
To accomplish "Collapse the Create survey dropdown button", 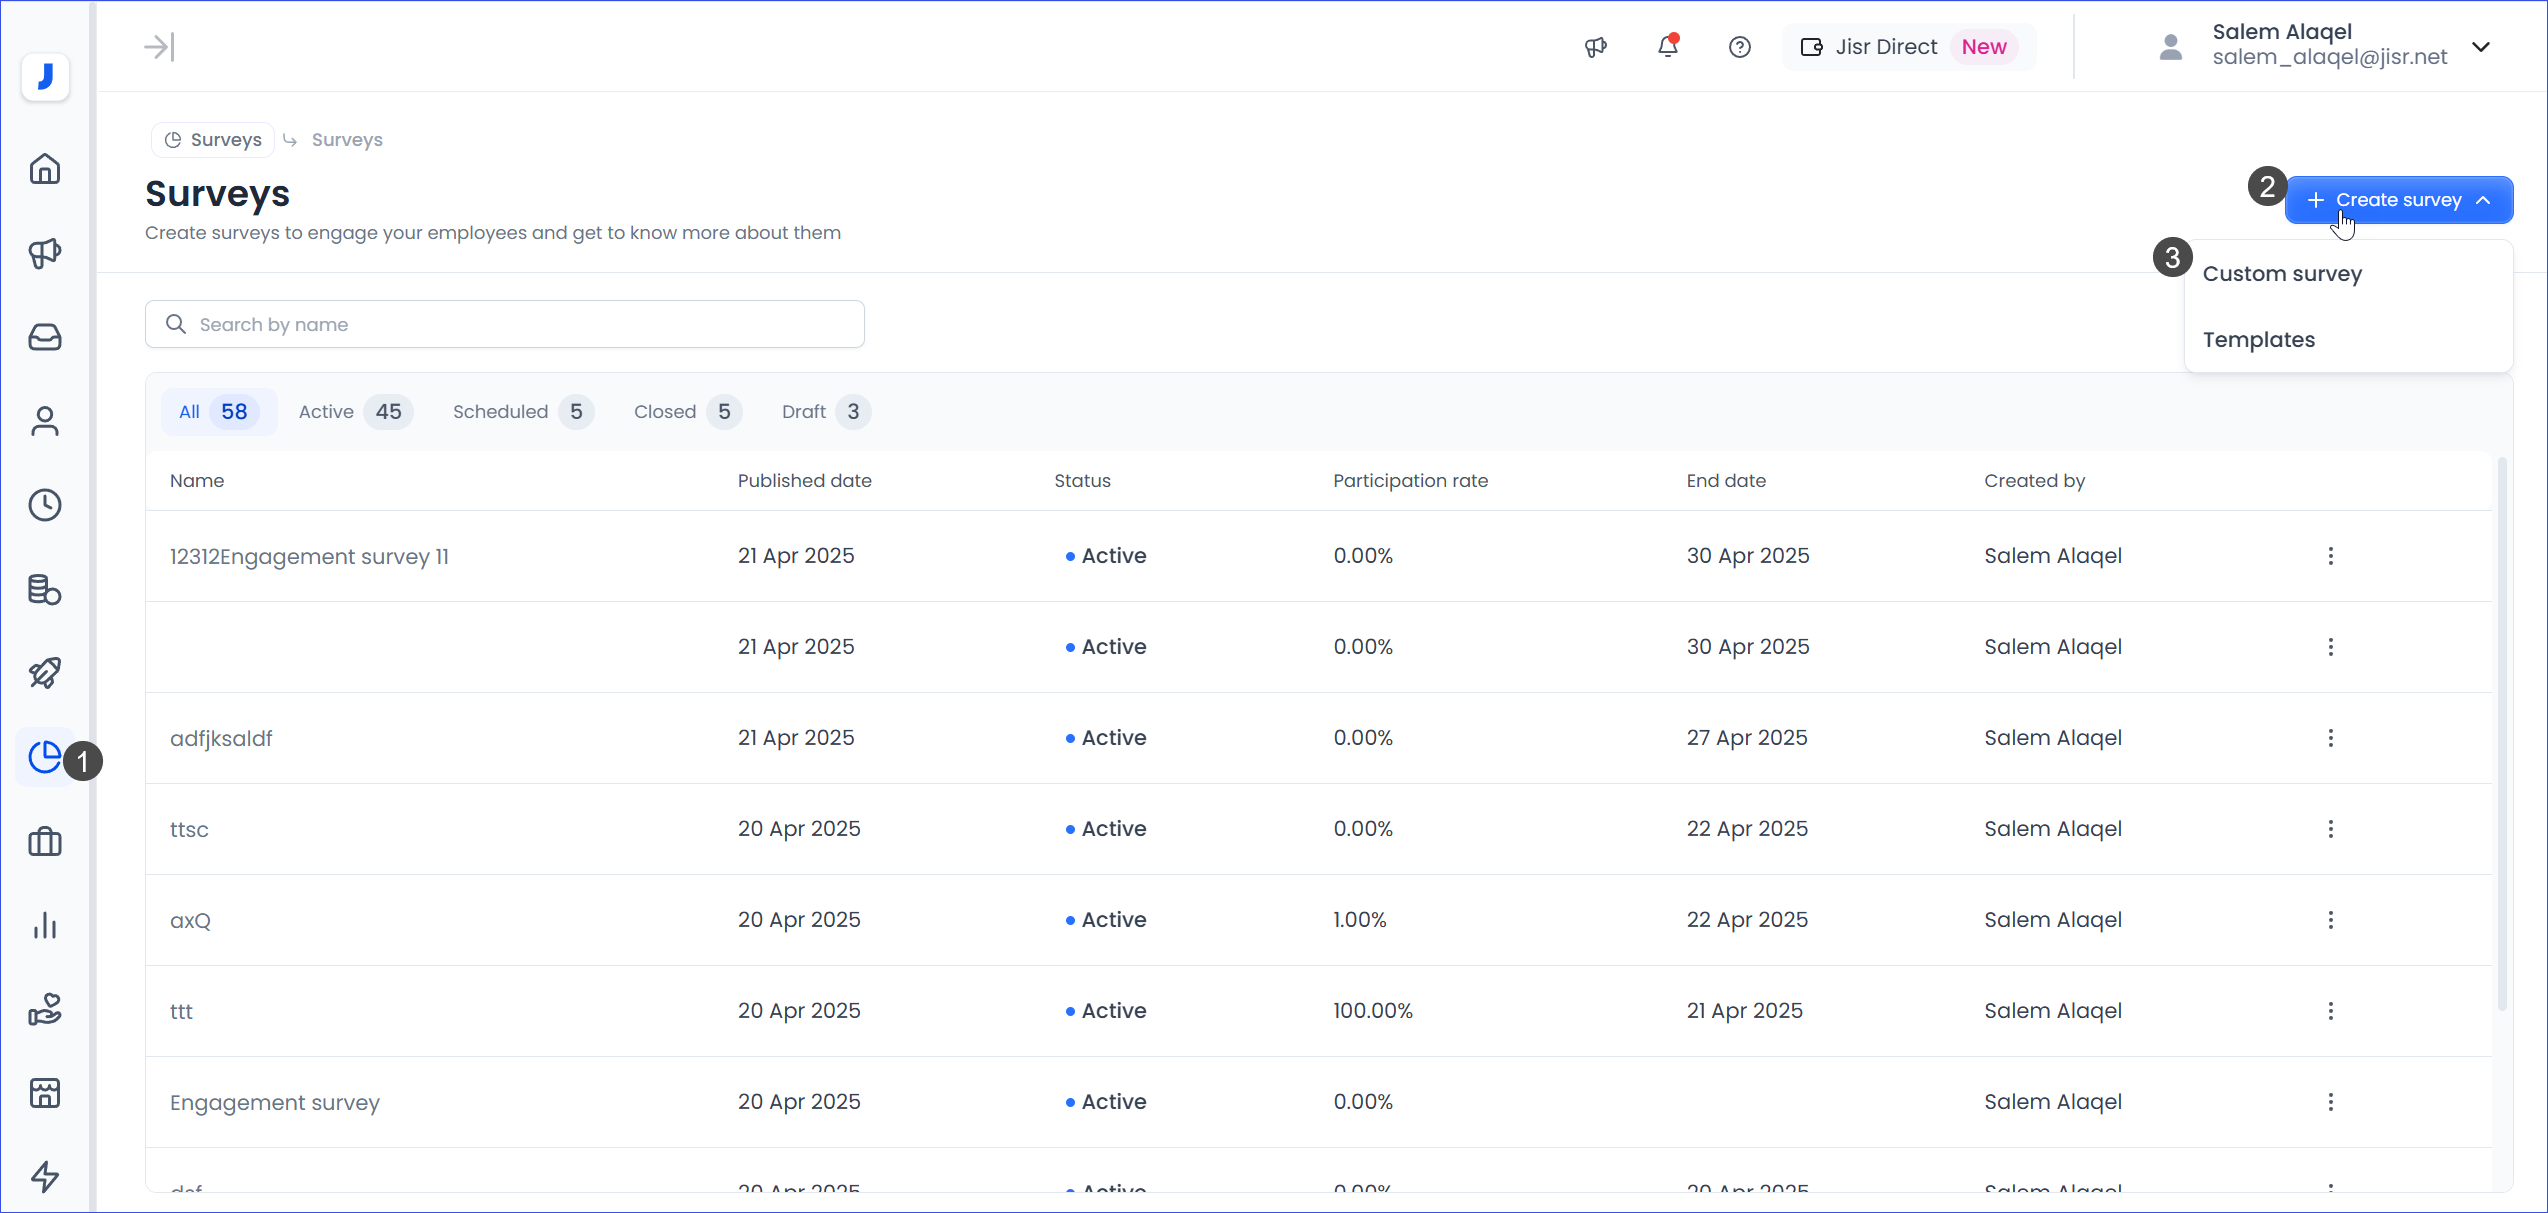I will (x=2398, y=200).
